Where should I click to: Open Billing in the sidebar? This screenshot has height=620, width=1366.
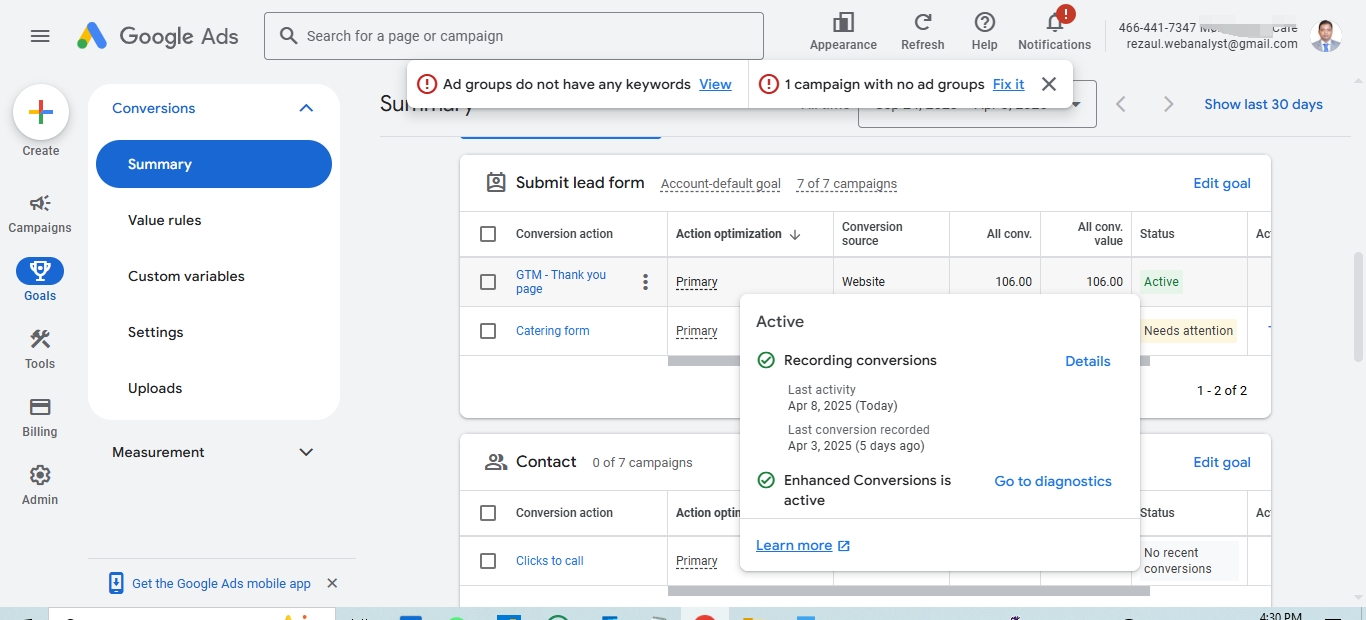coord(40,417)
